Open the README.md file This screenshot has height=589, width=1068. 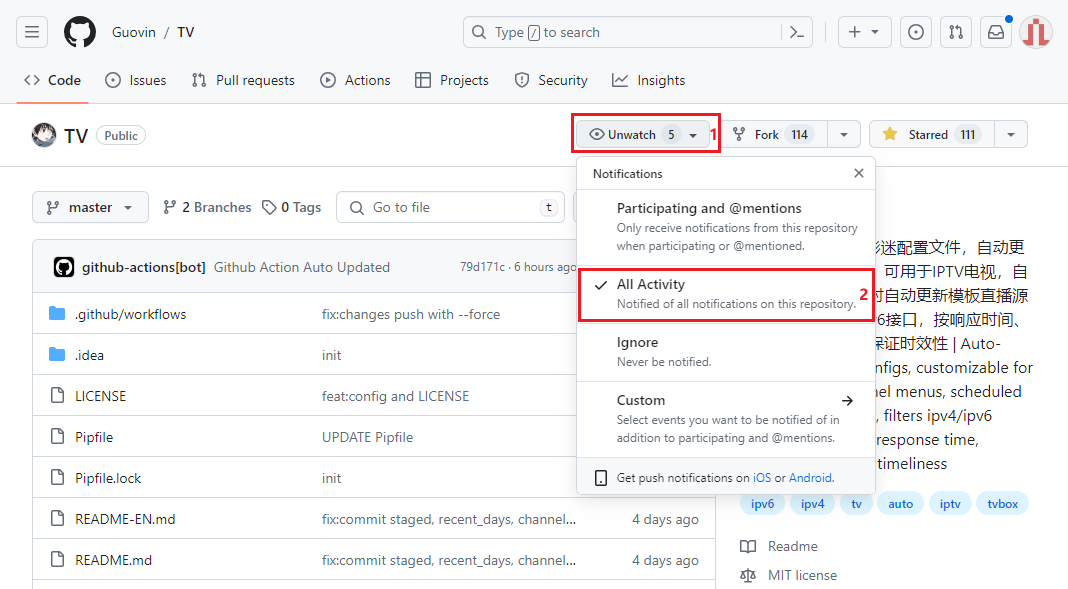tap(113, 560)
